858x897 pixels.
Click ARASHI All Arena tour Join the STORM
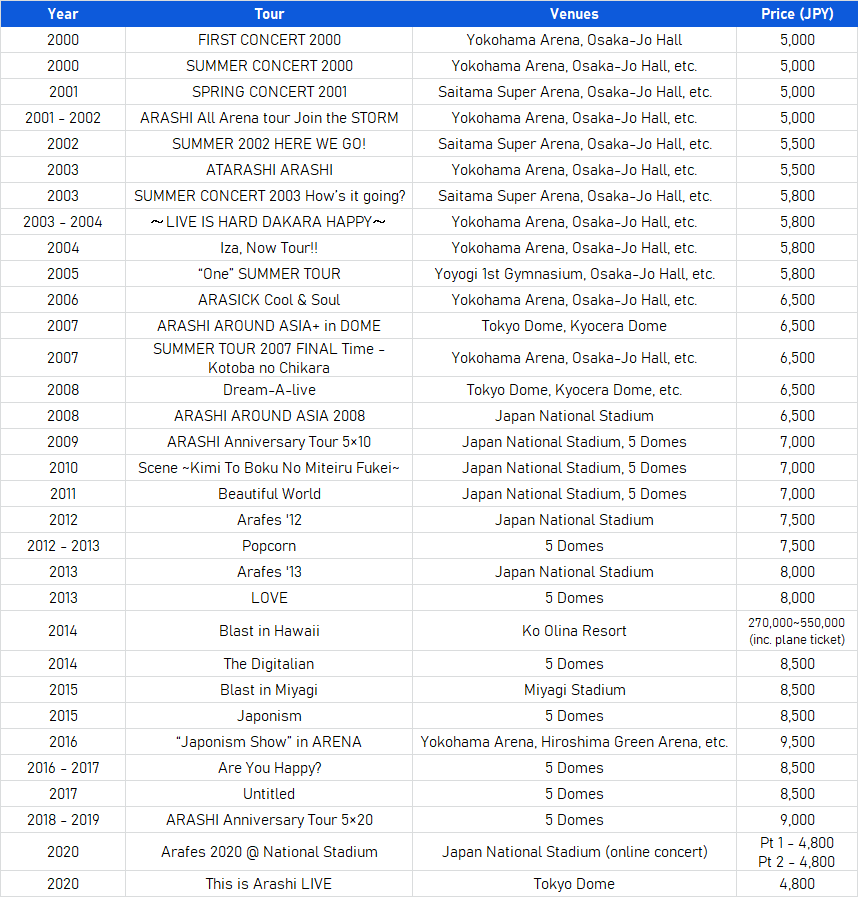pyautogui.click(x=269, y=118)
